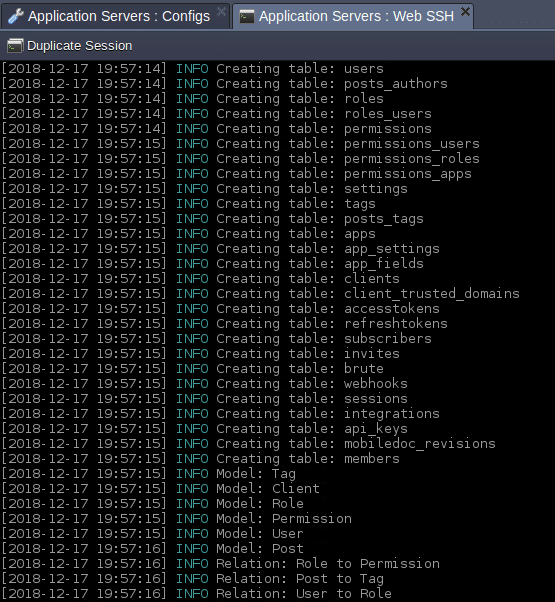Click the 'Creating table: users' log line
This screenshot has width=555, height=602.
[193, 69]
